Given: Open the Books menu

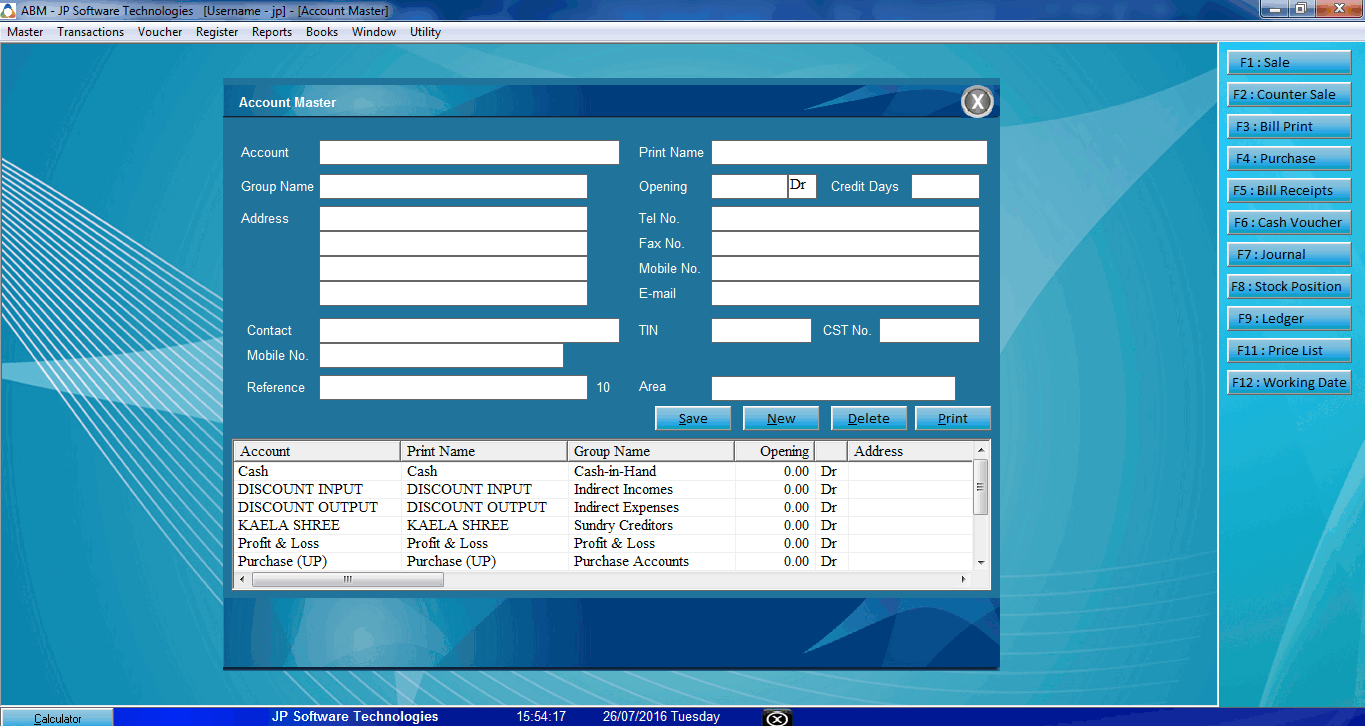Looking at the screenshot, I should 322,32.
